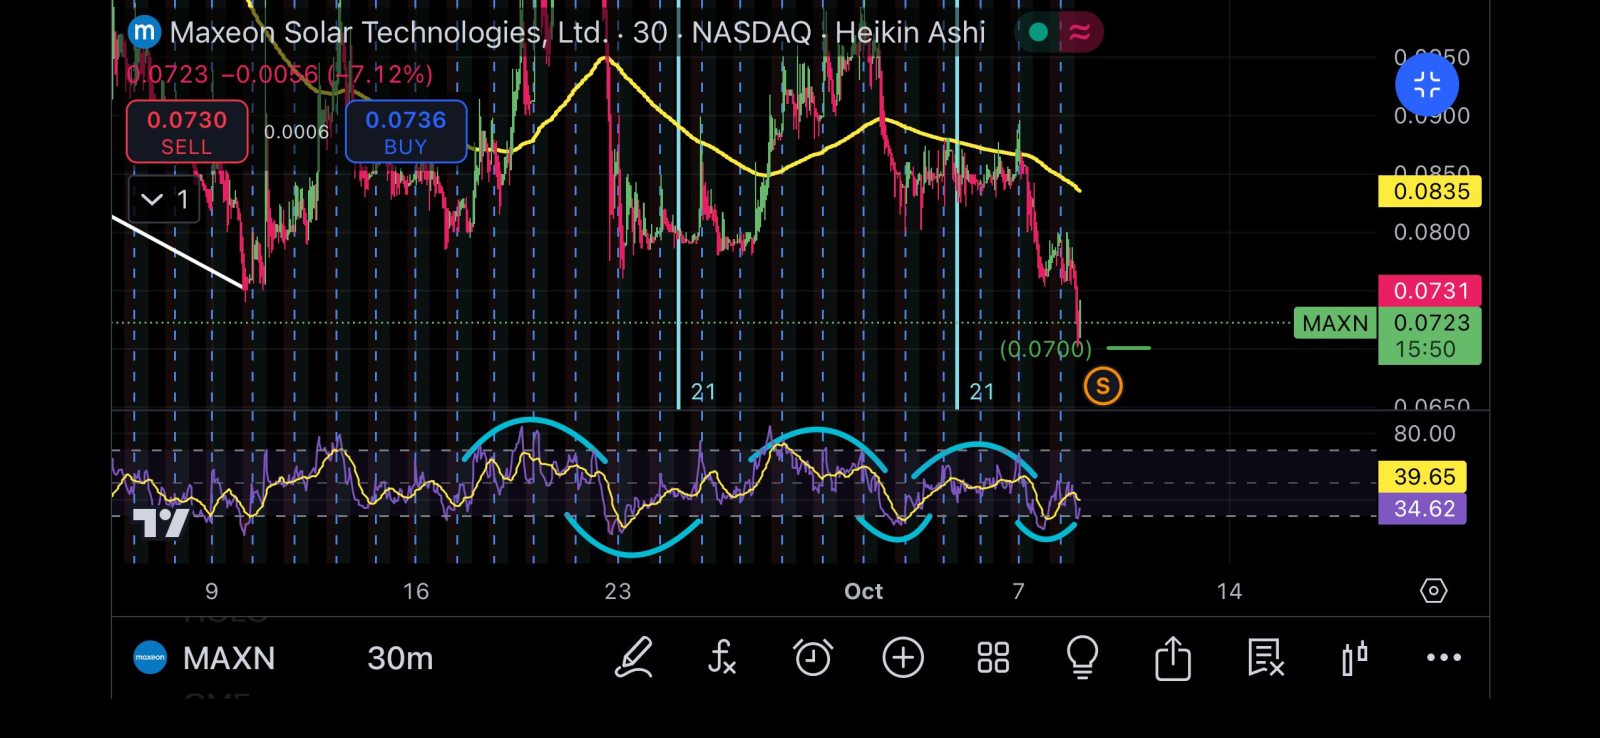Image resolution: width=1600 pixels, height=738 pixels.
Task: Exit fullscreen using the blue collapse button
Action: tap(1427, 85)
